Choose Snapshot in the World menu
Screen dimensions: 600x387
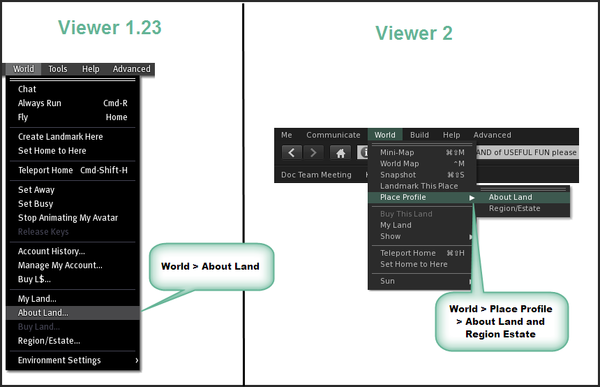pyautogui.click(x=421, y=175)
